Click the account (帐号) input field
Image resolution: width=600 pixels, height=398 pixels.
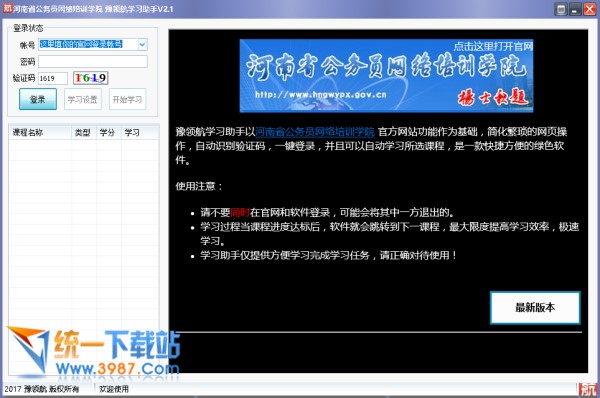coord(88,44)
